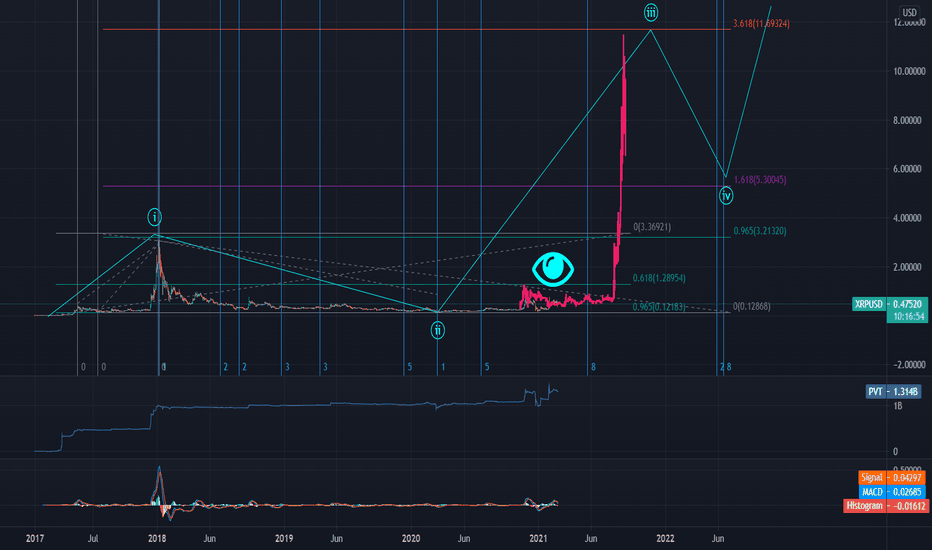Click the 2021 label on time axis
Image resolution: width=932 pixels, height=550 pixels.
pos(539,538)
